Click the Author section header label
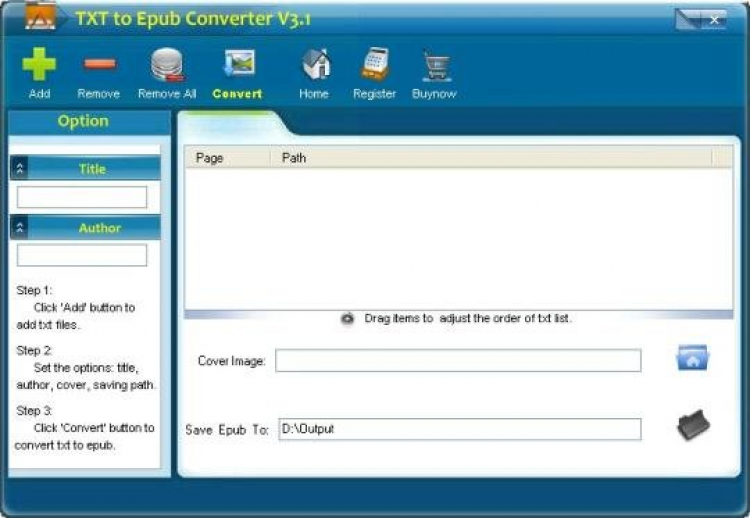Screen dimensions: 750x518 pos(99,228)
